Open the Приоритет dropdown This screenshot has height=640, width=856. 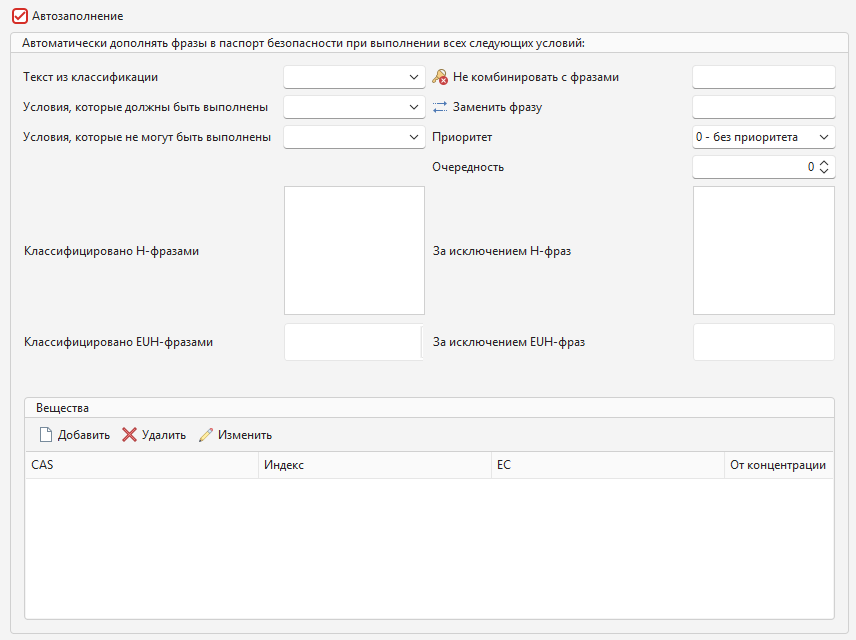point(764,137)
